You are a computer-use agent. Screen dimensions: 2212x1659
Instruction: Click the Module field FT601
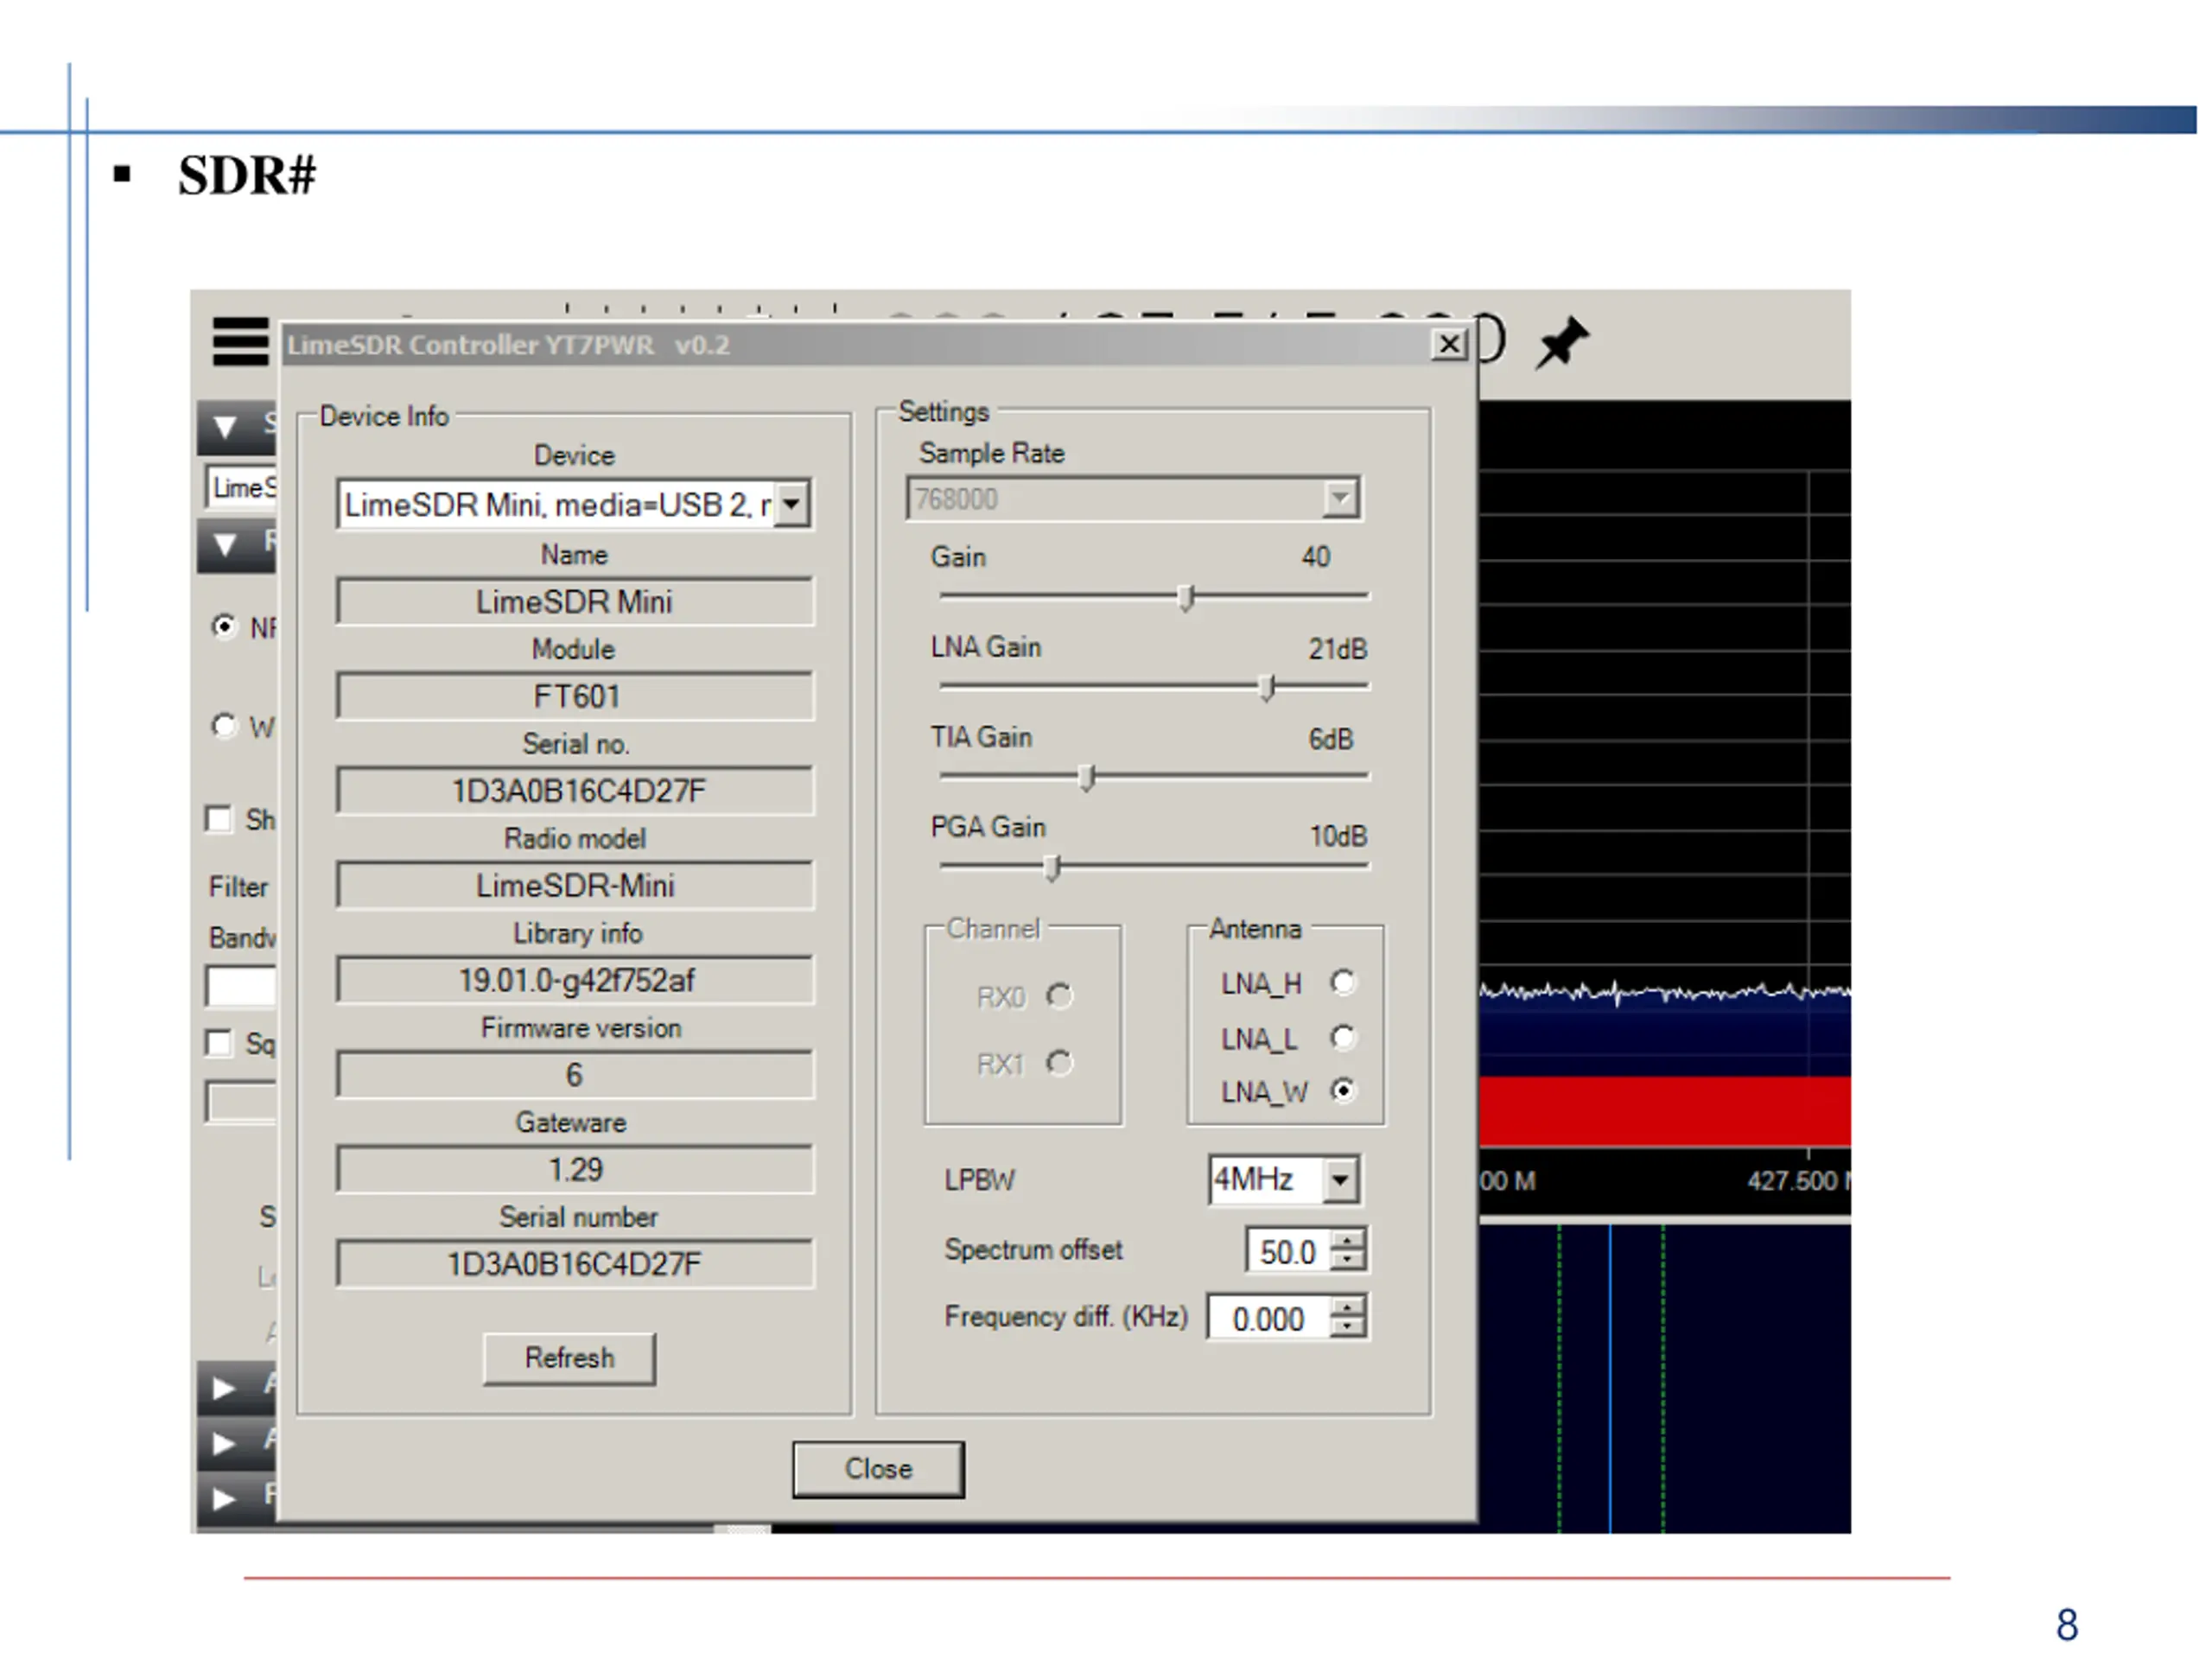(x=575, y=696)
